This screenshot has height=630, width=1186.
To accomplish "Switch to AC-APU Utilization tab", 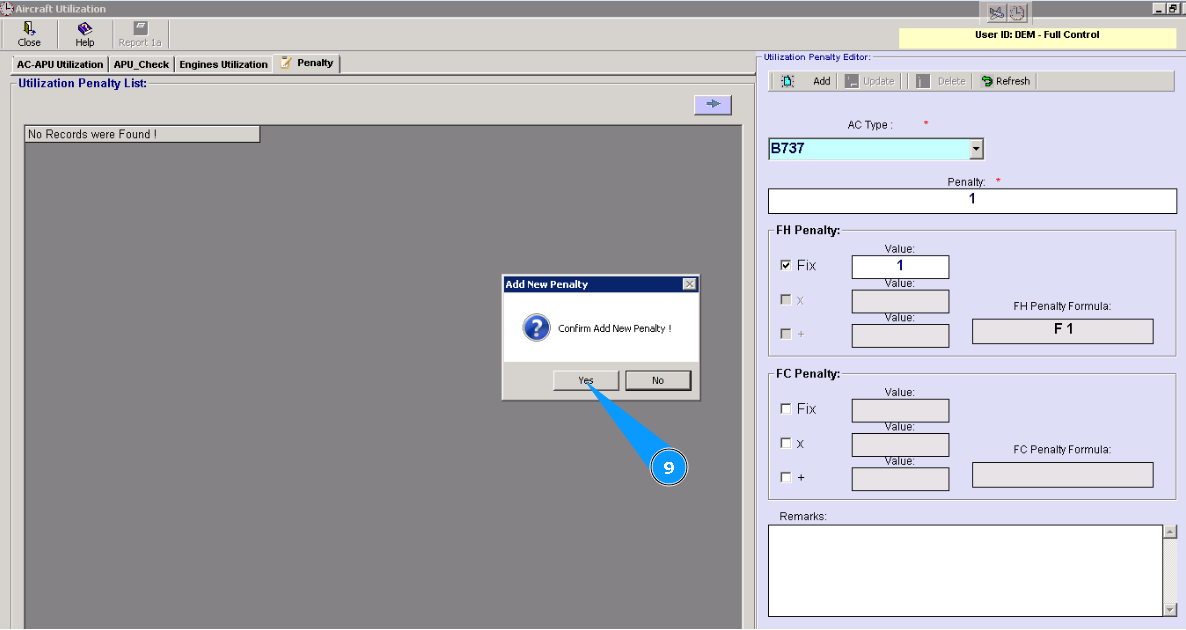I will click(x=60, y=64).
